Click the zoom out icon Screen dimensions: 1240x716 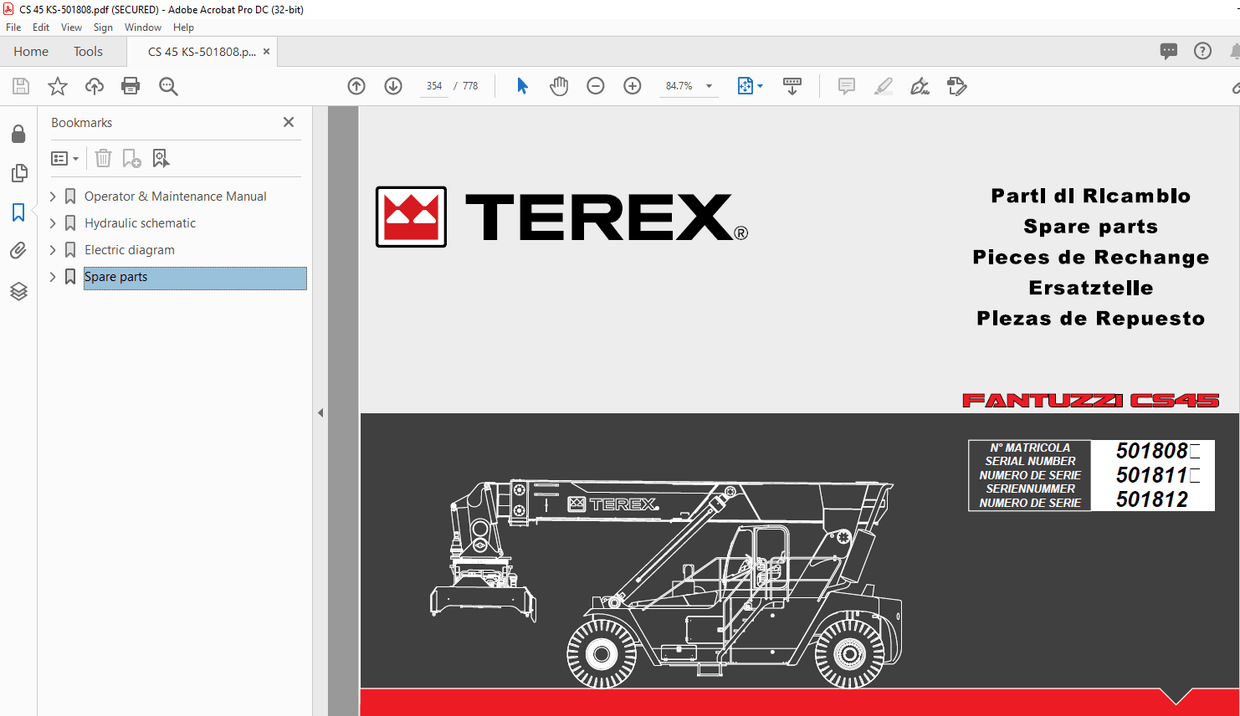tap(595, 86)
